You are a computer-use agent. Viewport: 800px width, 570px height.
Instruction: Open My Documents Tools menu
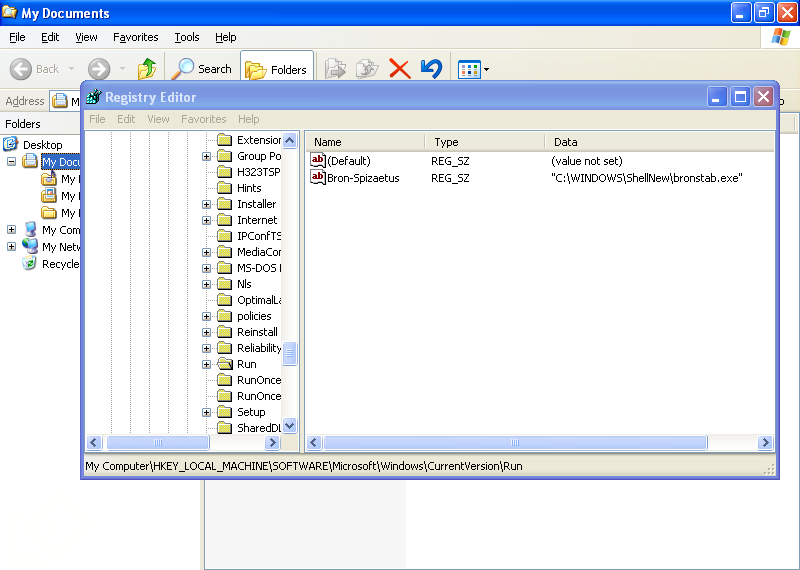click(x=187, y=37)
